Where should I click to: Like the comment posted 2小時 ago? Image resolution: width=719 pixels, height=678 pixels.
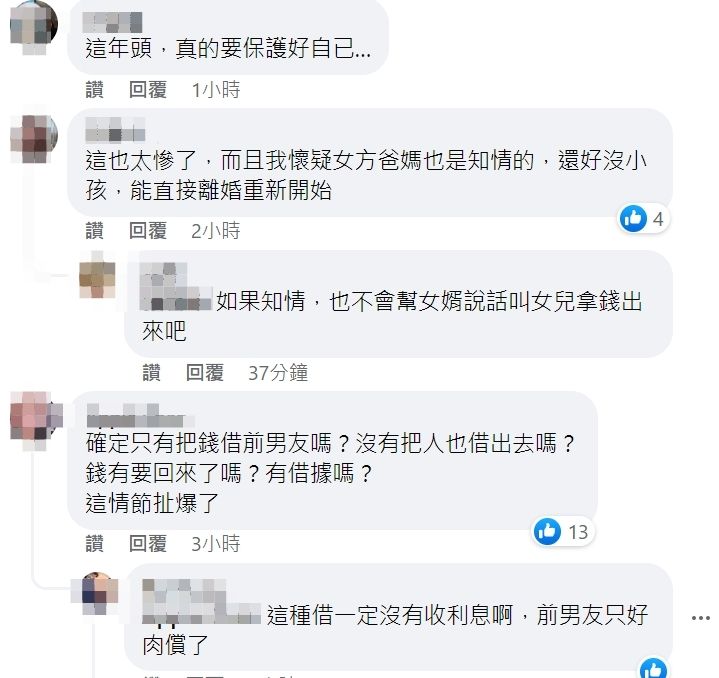click(x=94, y=231)
